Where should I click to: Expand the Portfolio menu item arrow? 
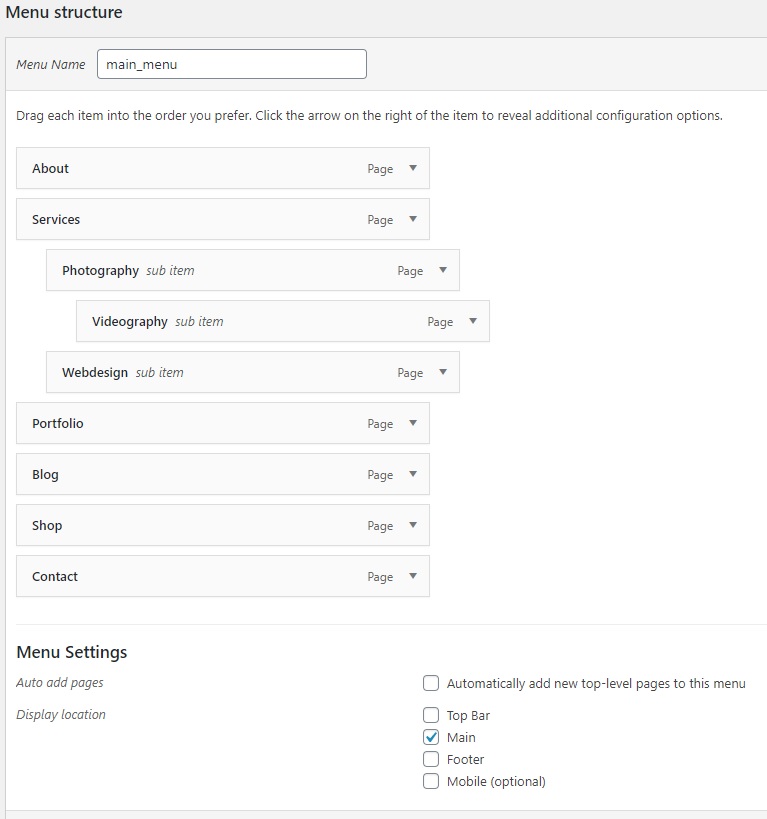click(x=413, y=423)
